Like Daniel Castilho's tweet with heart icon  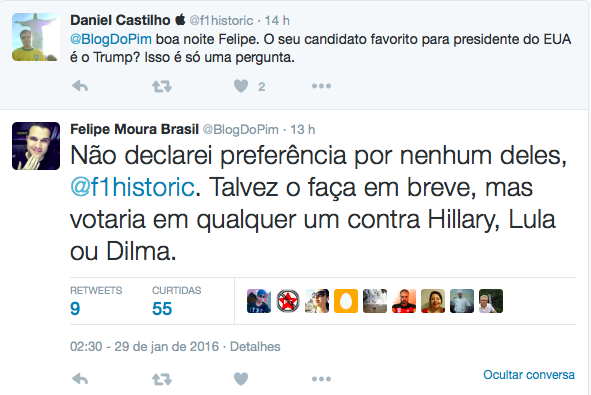pyautogui.click(x=241, y=86)
